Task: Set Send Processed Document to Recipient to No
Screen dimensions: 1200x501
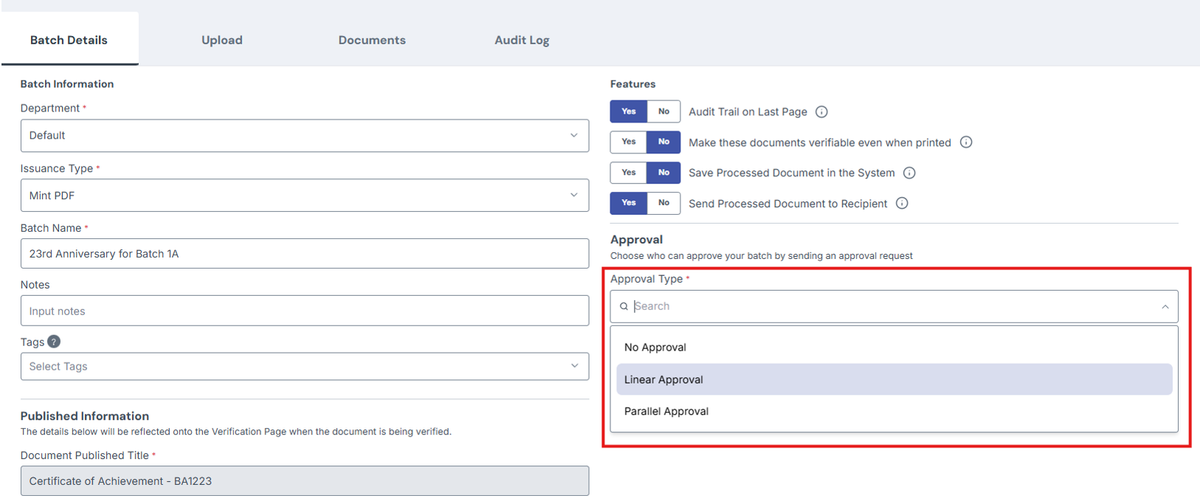Action: [x=663, y=203]
